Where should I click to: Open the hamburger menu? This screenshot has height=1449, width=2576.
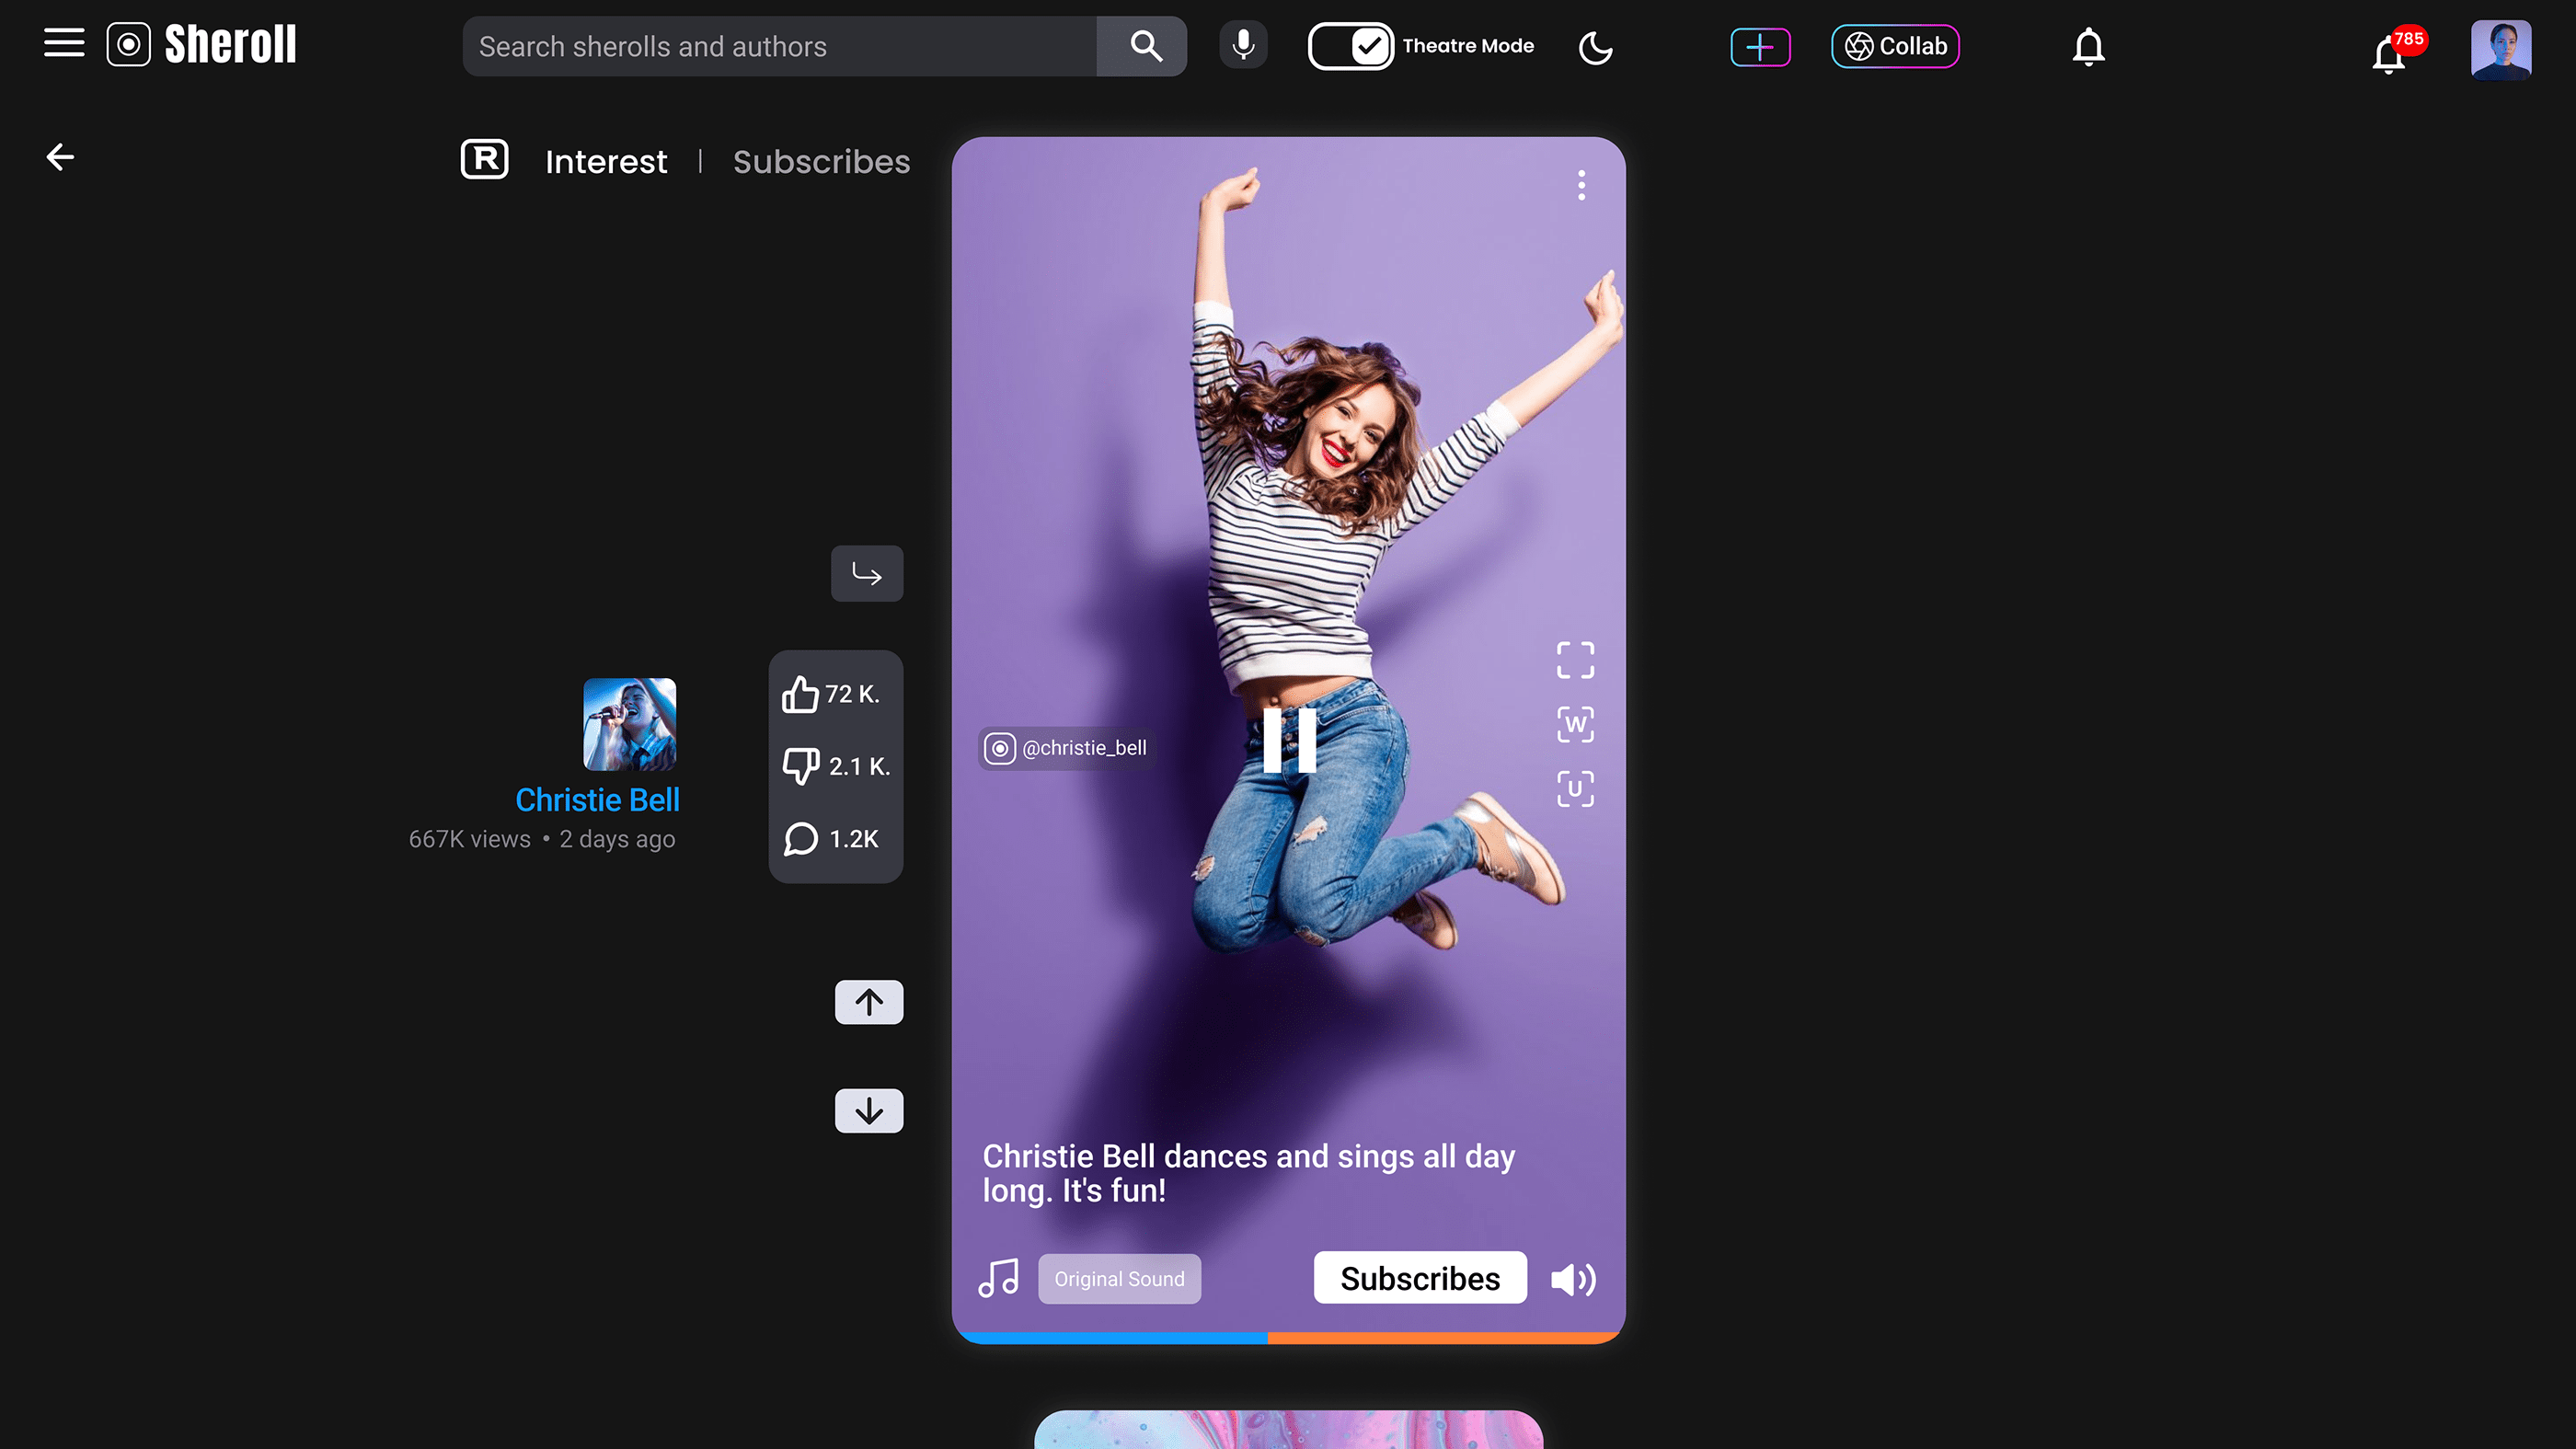pos(64,44)
